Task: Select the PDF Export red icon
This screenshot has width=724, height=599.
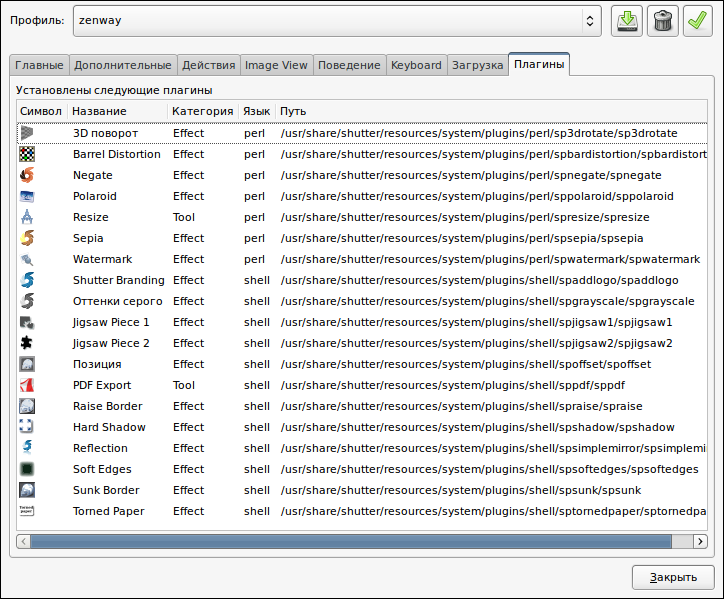Action: tap(27, 385)
